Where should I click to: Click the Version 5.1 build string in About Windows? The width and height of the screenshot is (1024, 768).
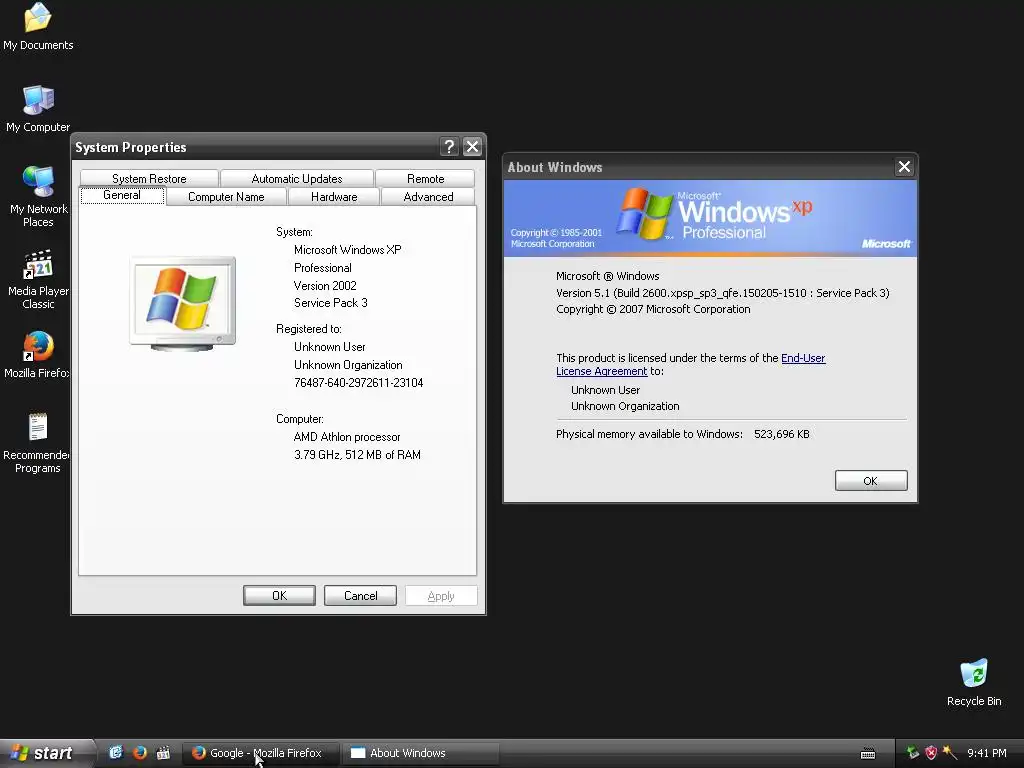[723, 293]
